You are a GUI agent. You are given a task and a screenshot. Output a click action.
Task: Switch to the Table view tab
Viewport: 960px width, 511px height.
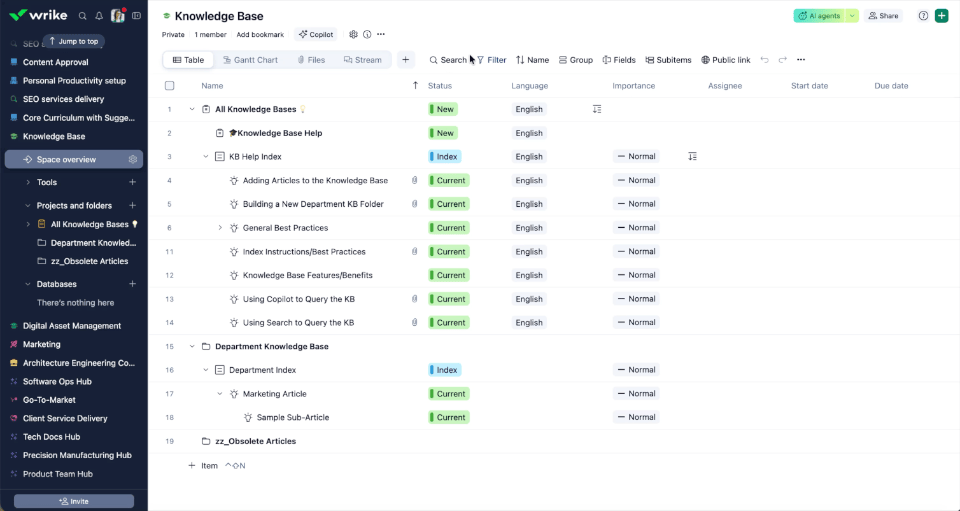pos(189,60)
